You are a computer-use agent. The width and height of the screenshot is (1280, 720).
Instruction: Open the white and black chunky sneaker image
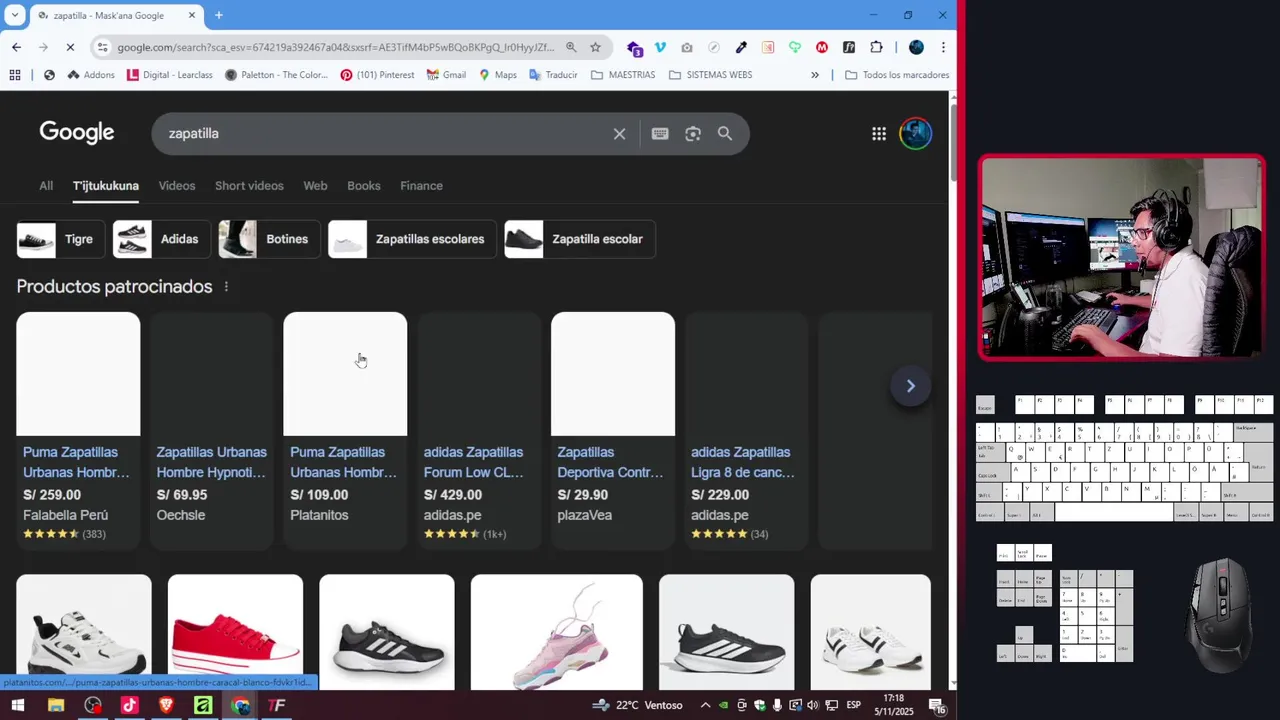[84, 632]
